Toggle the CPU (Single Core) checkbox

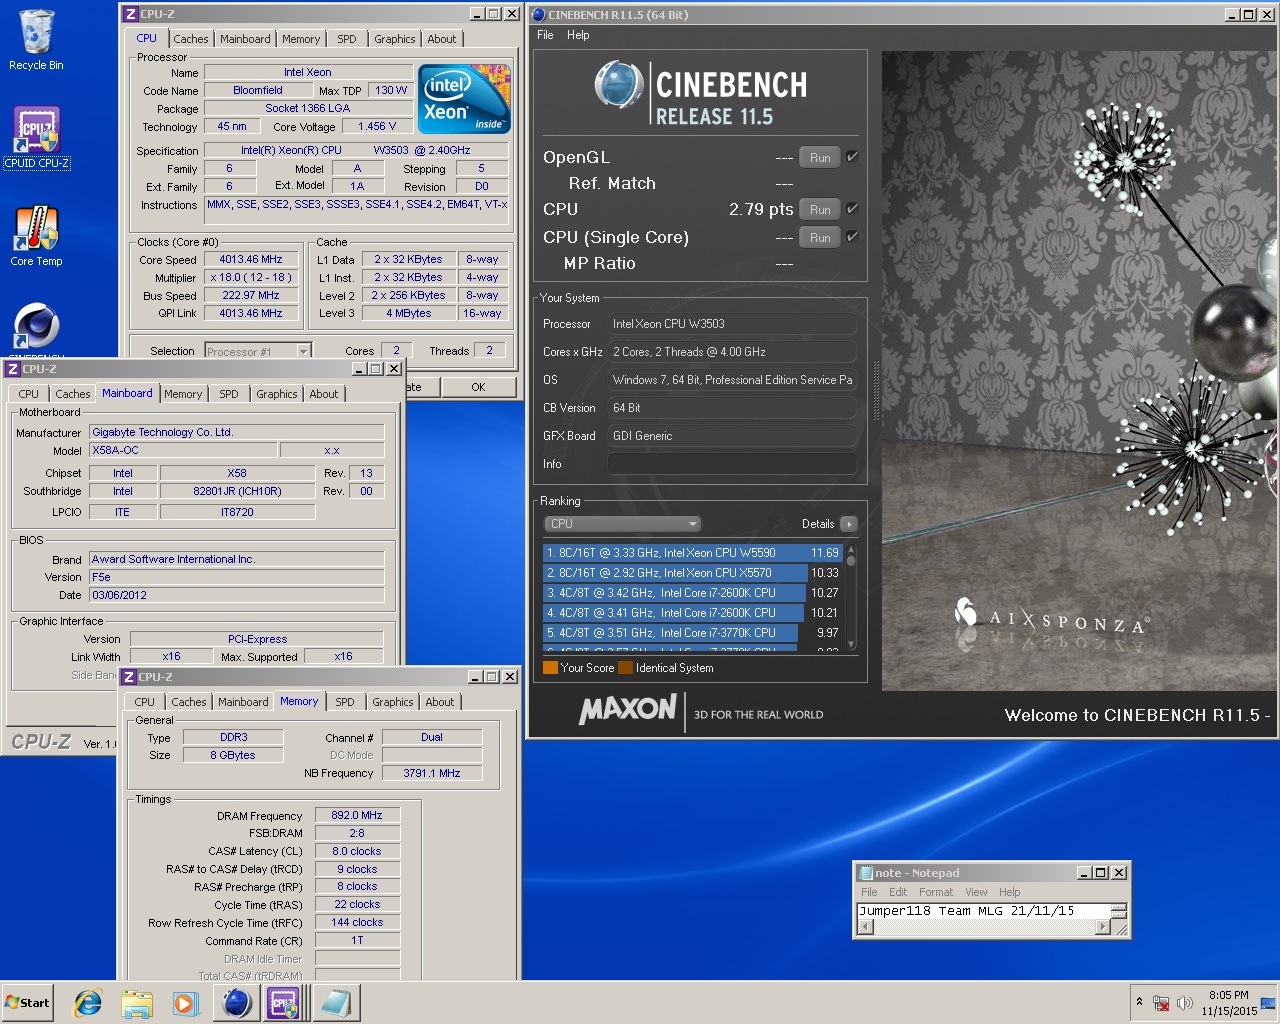[x=852, y=237]
